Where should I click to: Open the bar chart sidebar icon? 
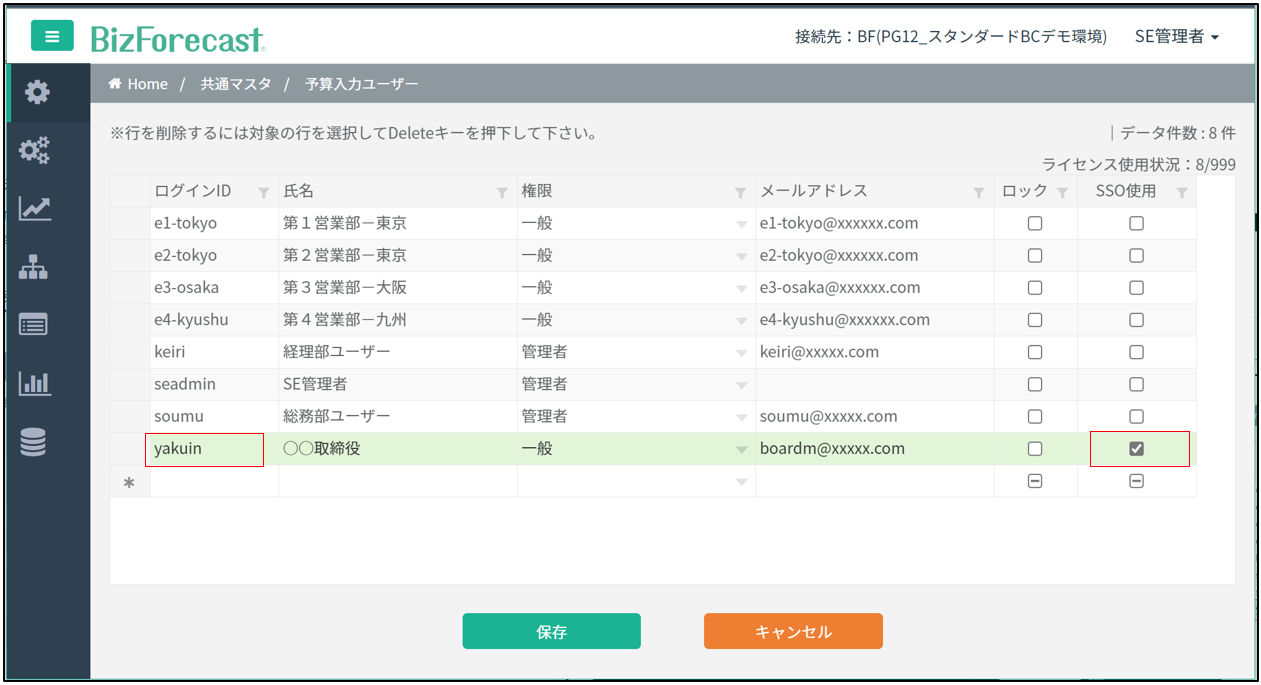pos(35,383)
